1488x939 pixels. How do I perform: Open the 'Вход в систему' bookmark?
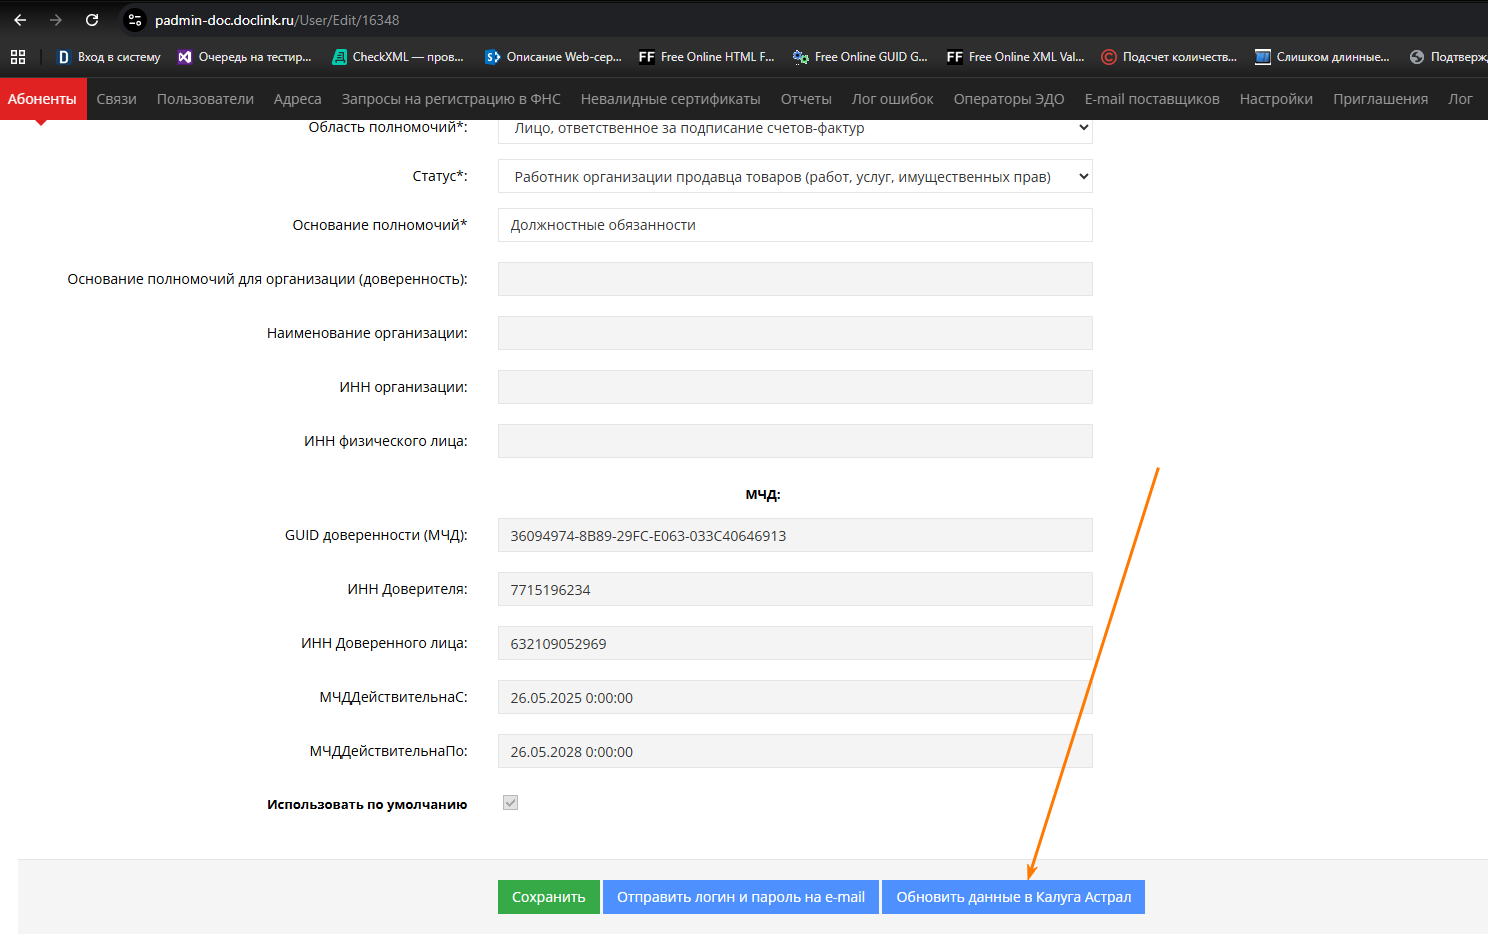[x=108, y=57]
